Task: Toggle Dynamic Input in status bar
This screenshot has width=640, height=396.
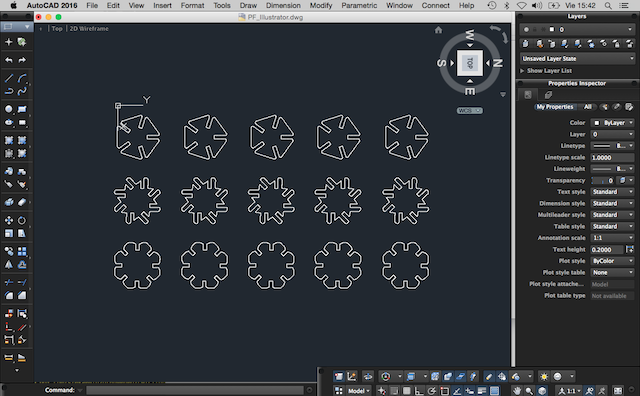Action: [469, 391]
